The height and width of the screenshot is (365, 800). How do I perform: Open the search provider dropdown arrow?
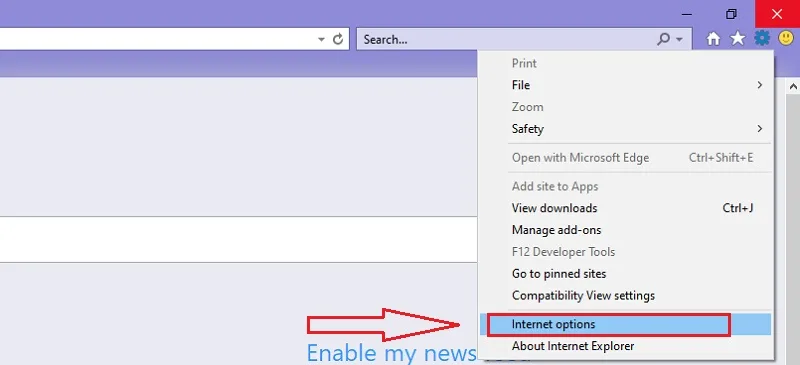(x=679, y=39)
